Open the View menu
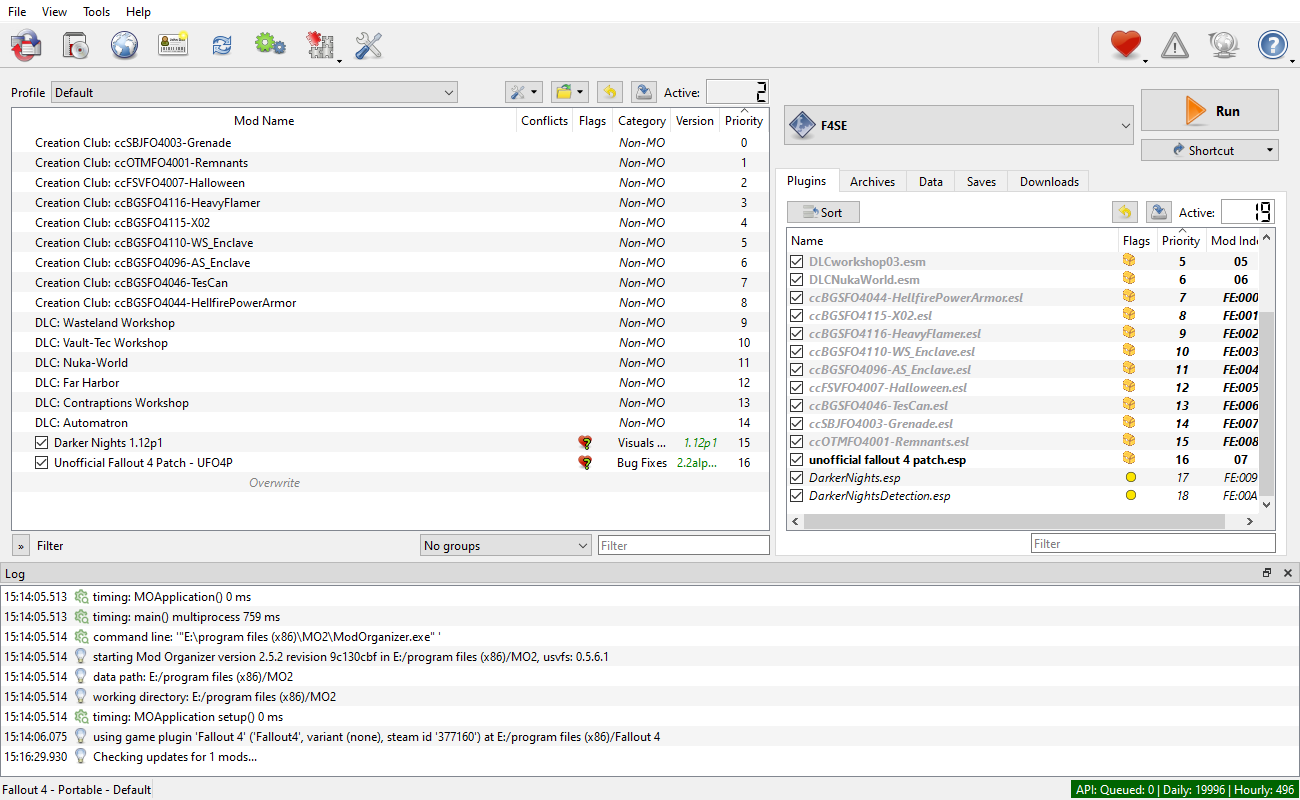The image size is (1300, 800). click(x=55, y=12)
